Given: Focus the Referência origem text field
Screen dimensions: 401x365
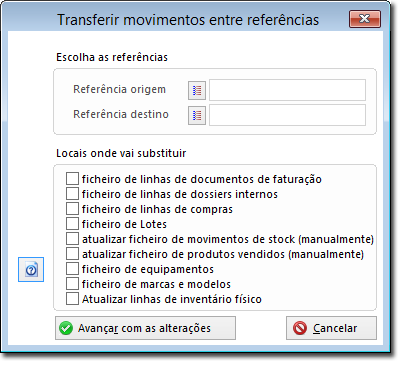Looking at the screenshot, I should click(x=287, y=90).
